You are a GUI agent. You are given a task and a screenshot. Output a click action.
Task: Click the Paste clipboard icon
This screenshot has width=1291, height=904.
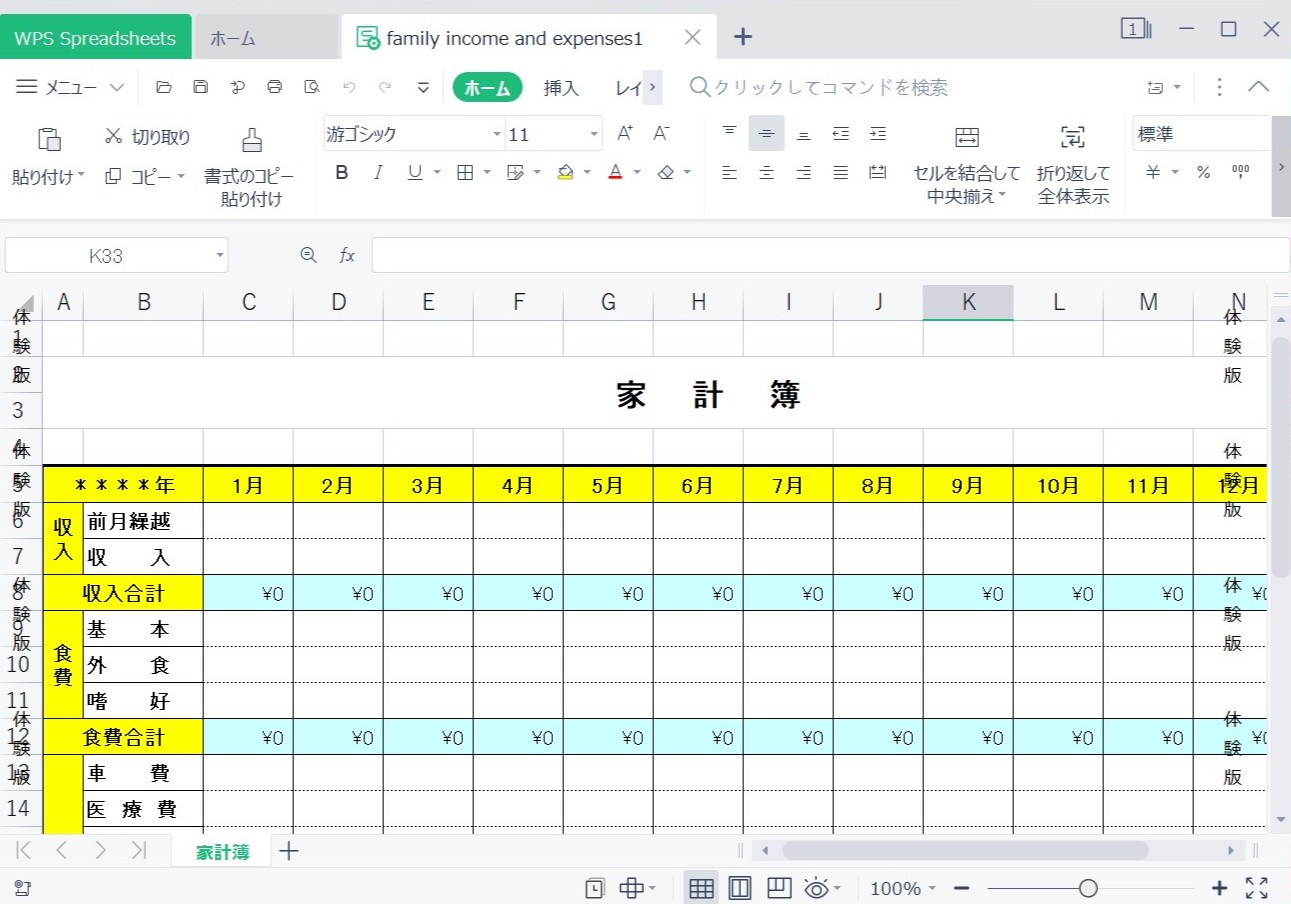(x=49, y=139)
